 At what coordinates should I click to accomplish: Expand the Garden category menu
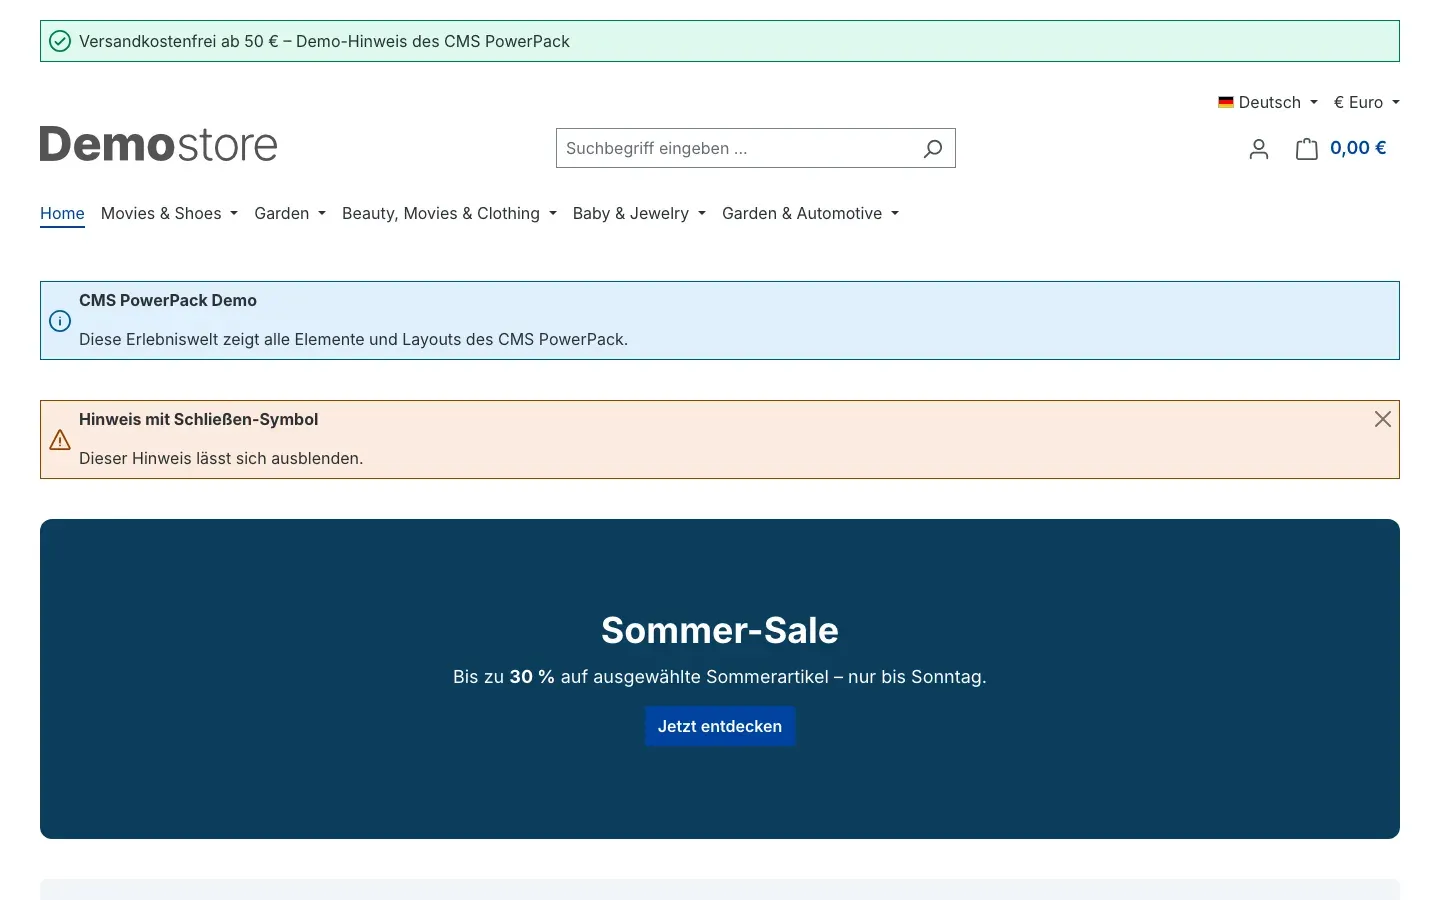tap(290, 213)
